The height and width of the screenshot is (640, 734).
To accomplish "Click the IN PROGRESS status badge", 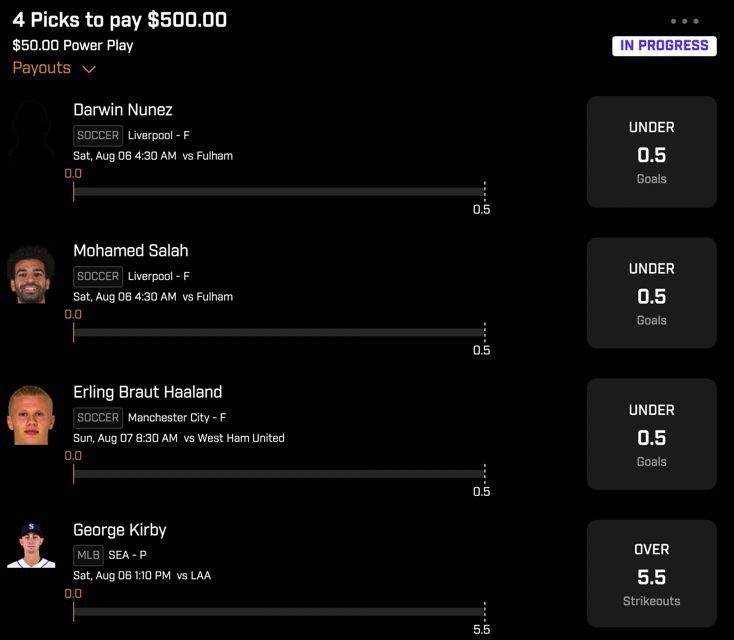I will (664, 45).
